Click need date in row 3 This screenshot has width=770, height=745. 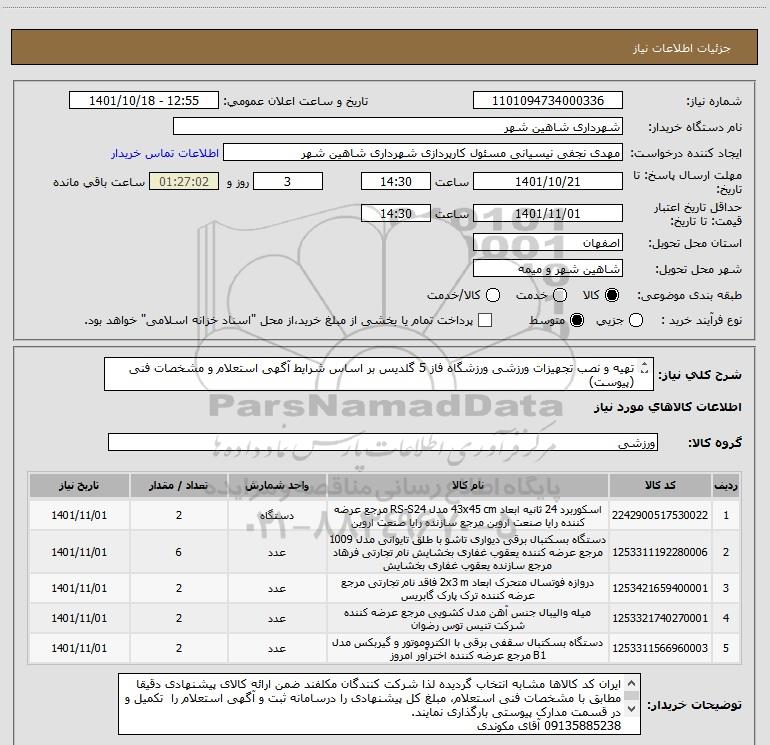point(79,588)
